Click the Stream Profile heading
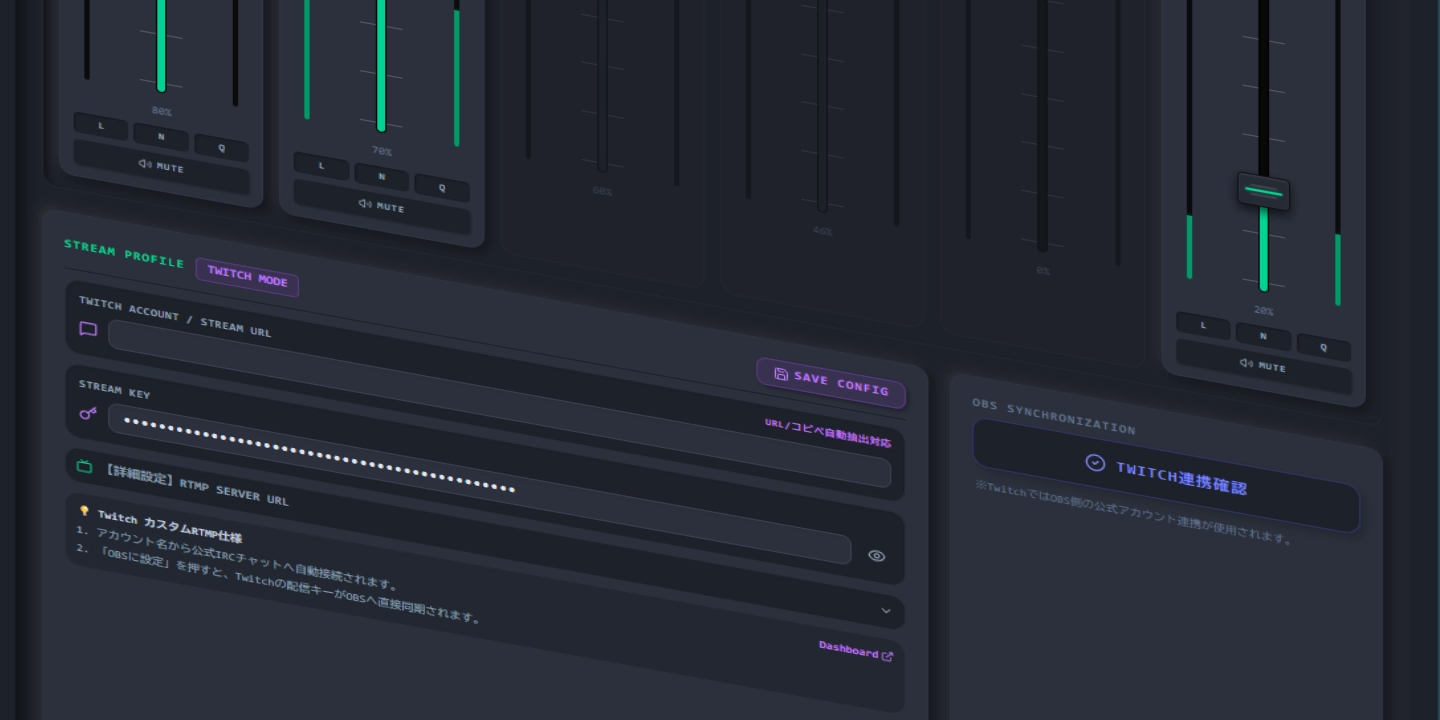The image size is (1440, 720). (124, 254)
